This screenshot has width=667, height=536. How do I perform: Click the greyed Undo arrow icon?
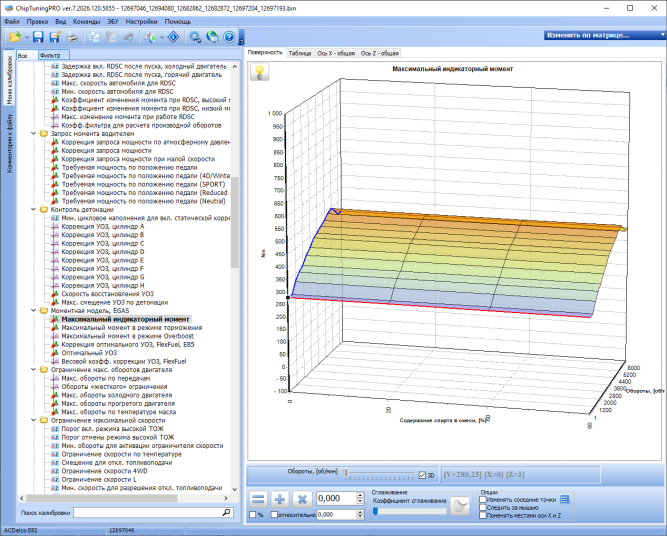[128, 37]
